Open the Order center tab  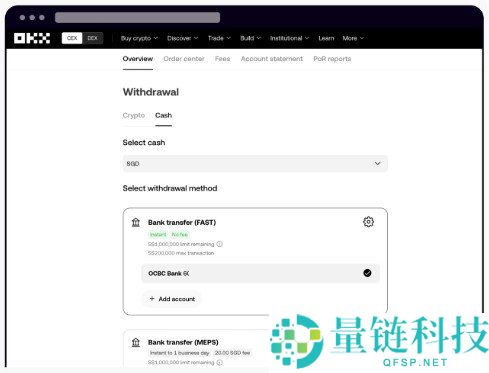(184, 59)
